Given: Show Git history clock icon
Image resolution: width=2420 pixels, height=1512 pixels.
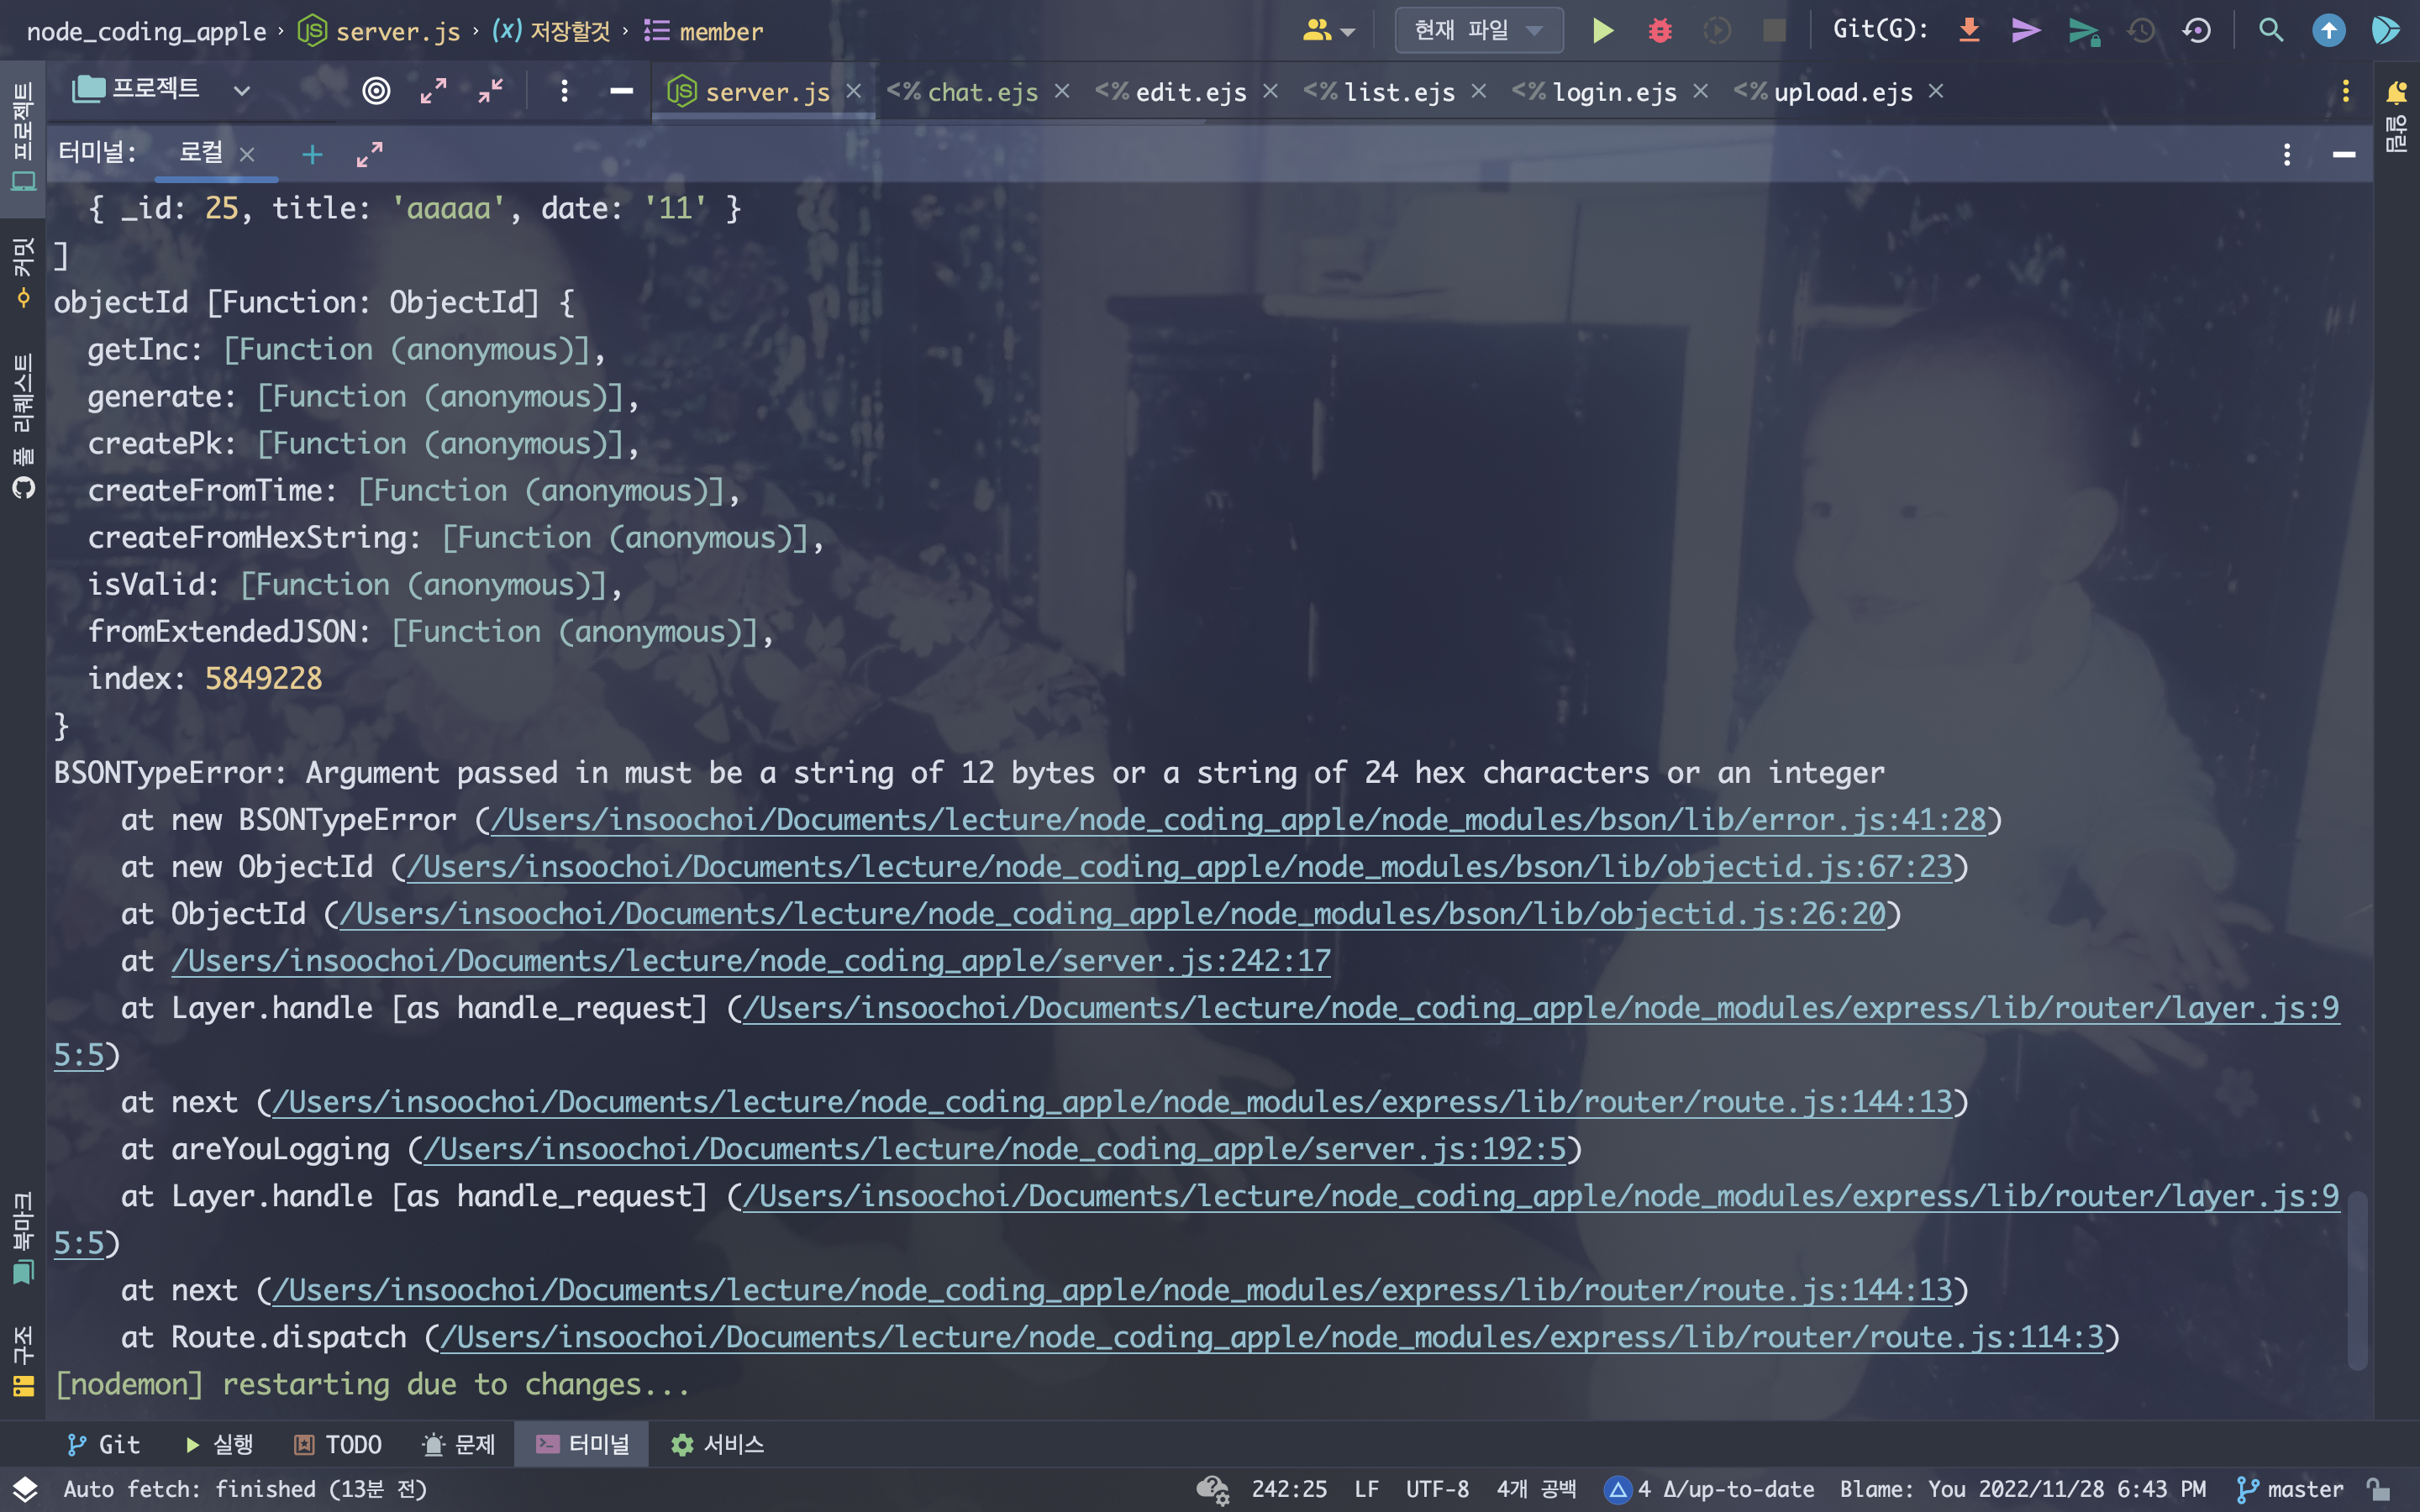Looking at the screenshot, I should pos(2141,31).
